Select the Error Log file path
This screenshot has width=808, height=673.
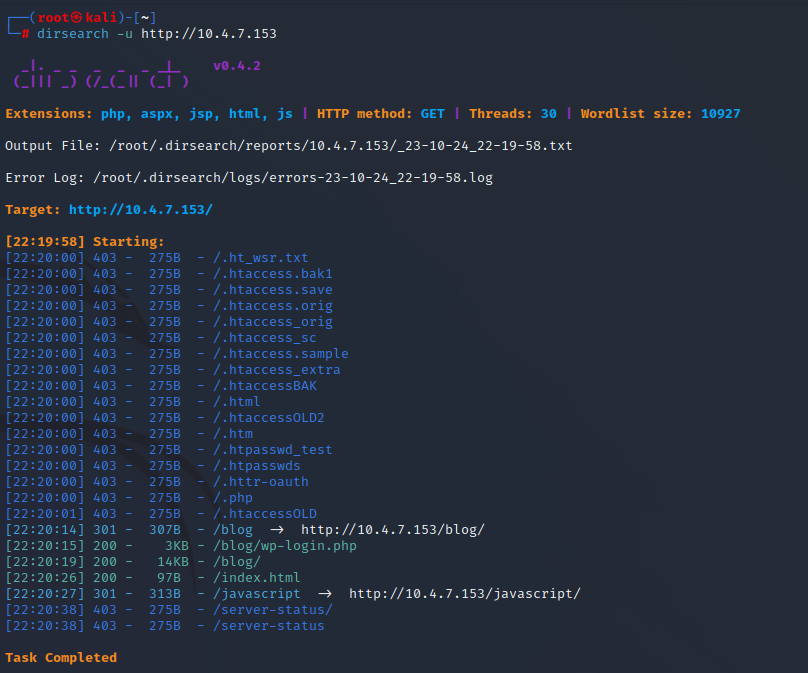click(x=293, y=178)
